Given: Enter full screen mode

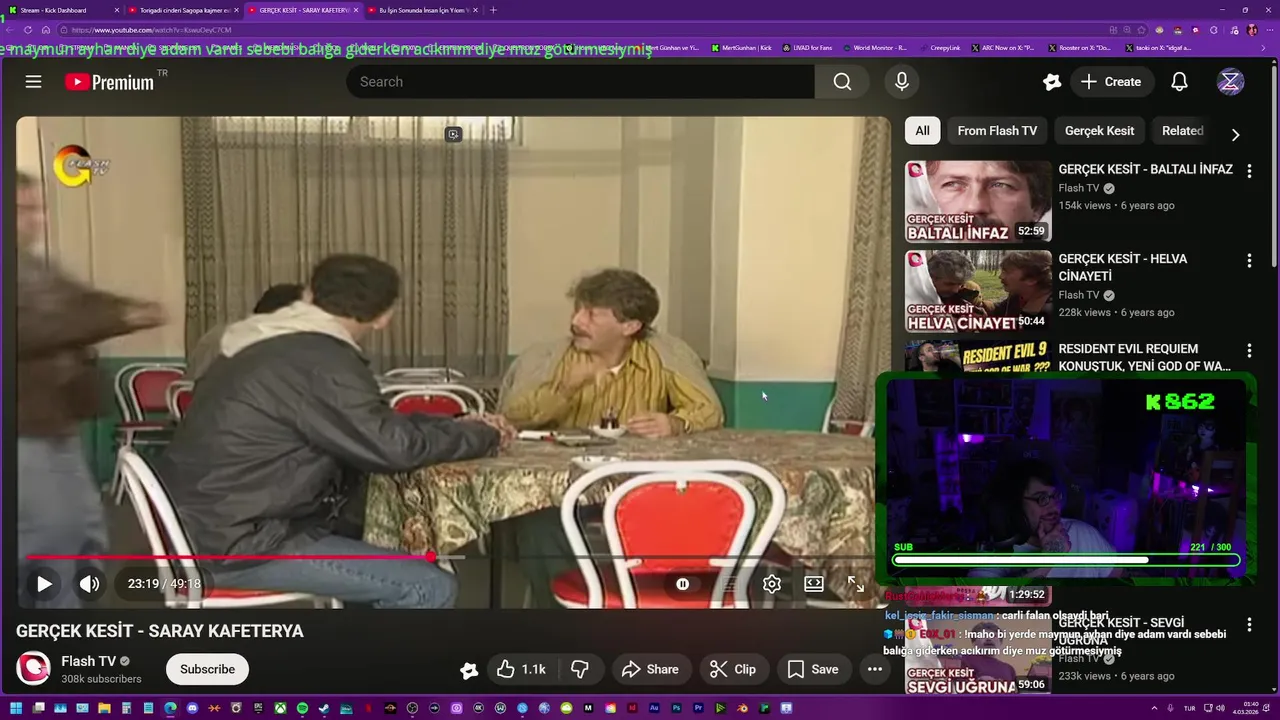Looking at the screenshot, I should click(856, 584).
